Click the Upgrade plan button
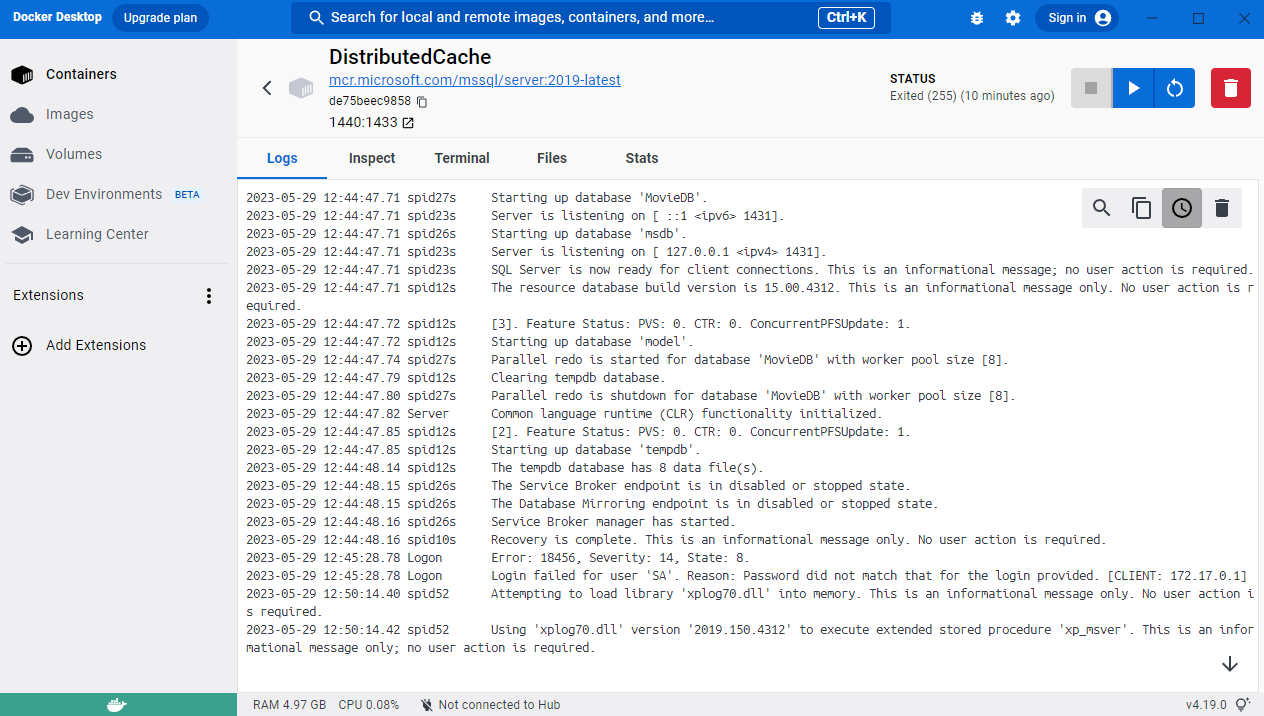 pyautogui.click(x=160, y=18)
